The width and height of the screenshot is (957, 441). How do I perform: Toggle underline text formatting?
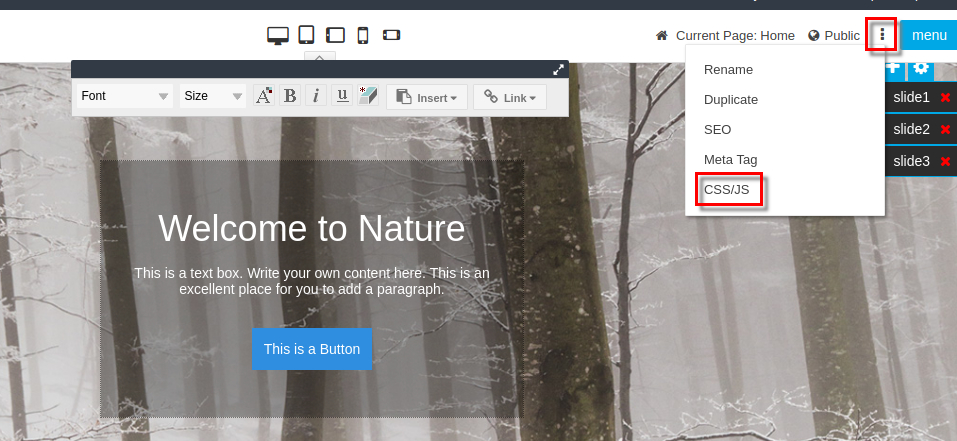click(x=342, y=96)
